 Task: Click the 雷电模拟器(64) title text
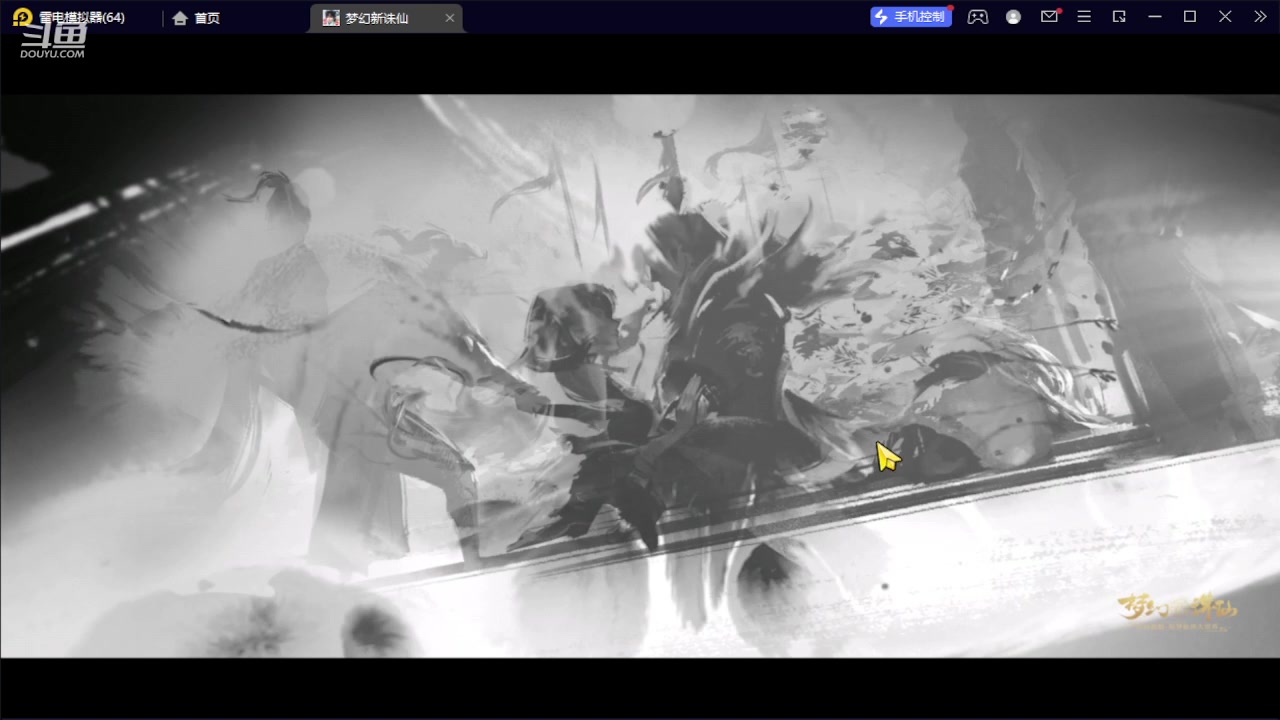(82, 18)
